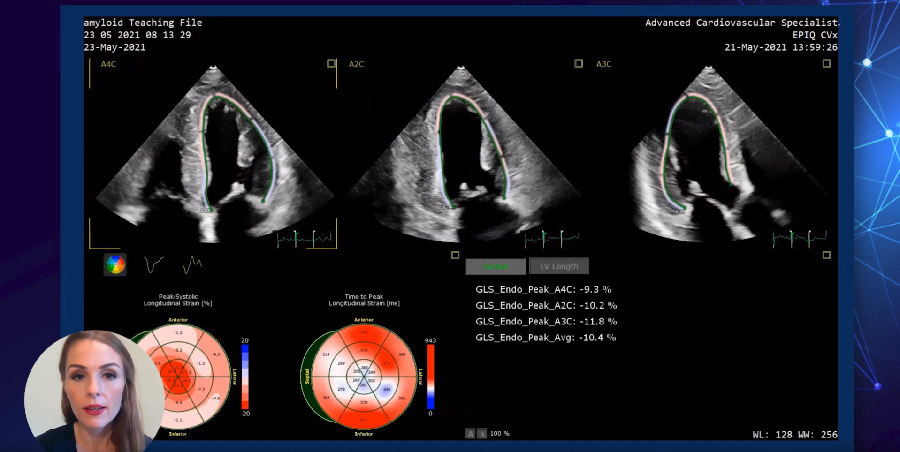The width and height of the screenshot is (900, 452).
Task: Click the ECG trace under the A2C view
Action: 552,239
